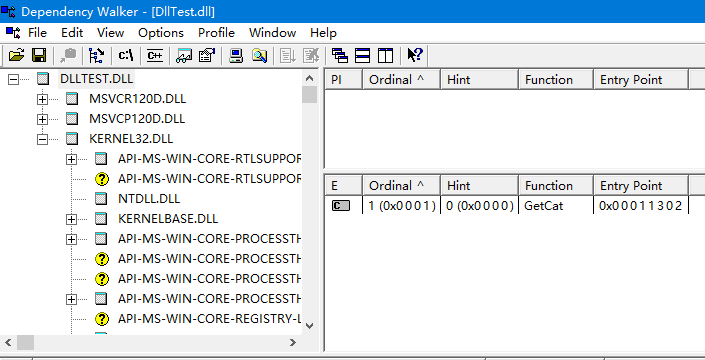Screen dimensions: 705x360
Task: Sort exports list by E column
Action: point(344,186)
